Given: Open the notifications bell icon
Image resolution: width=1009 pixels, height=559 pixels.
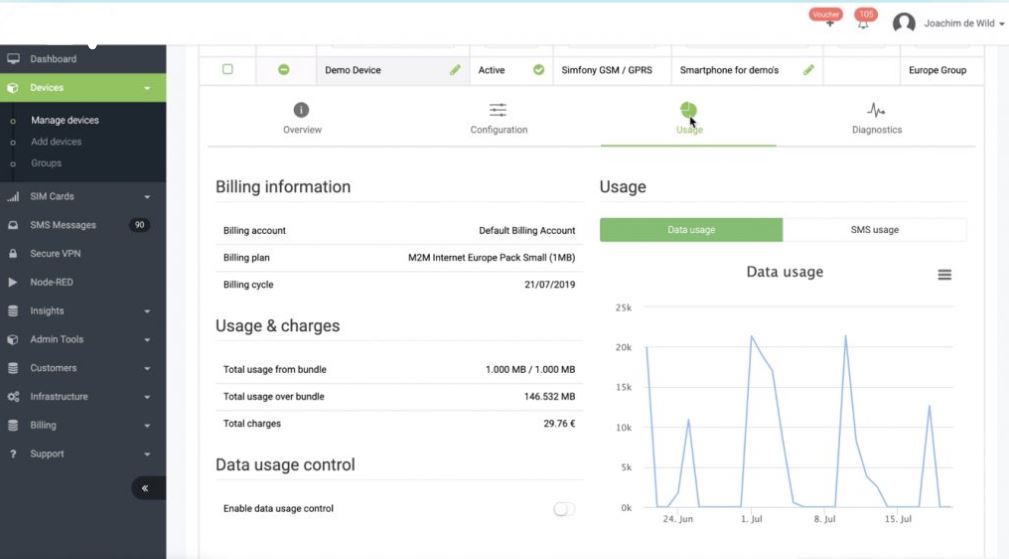Looking at the screenshot, I should pos(863,24).
